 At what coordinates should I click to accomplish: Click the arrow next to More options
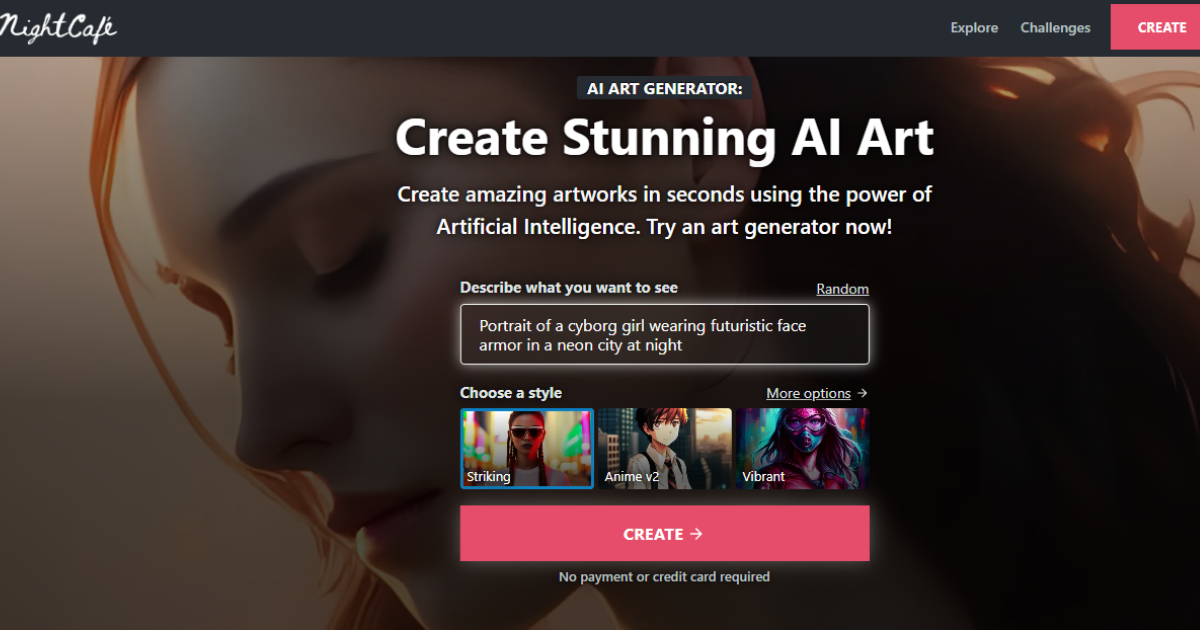tap(862, 394)
